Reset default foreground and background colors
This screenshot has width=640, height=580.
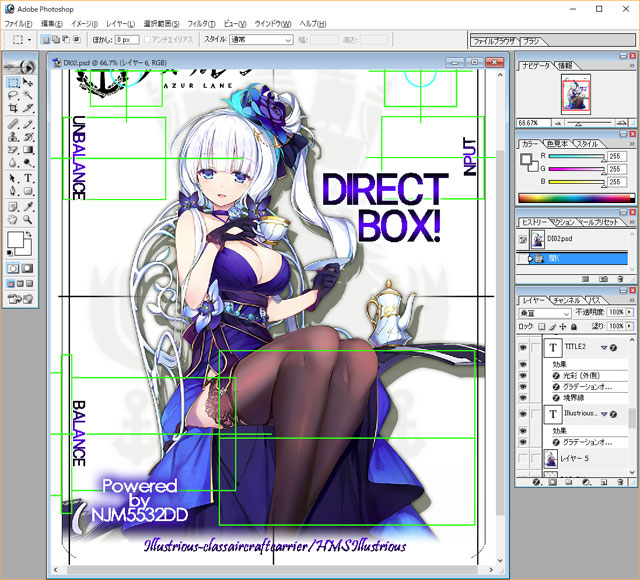coord(10,253)
